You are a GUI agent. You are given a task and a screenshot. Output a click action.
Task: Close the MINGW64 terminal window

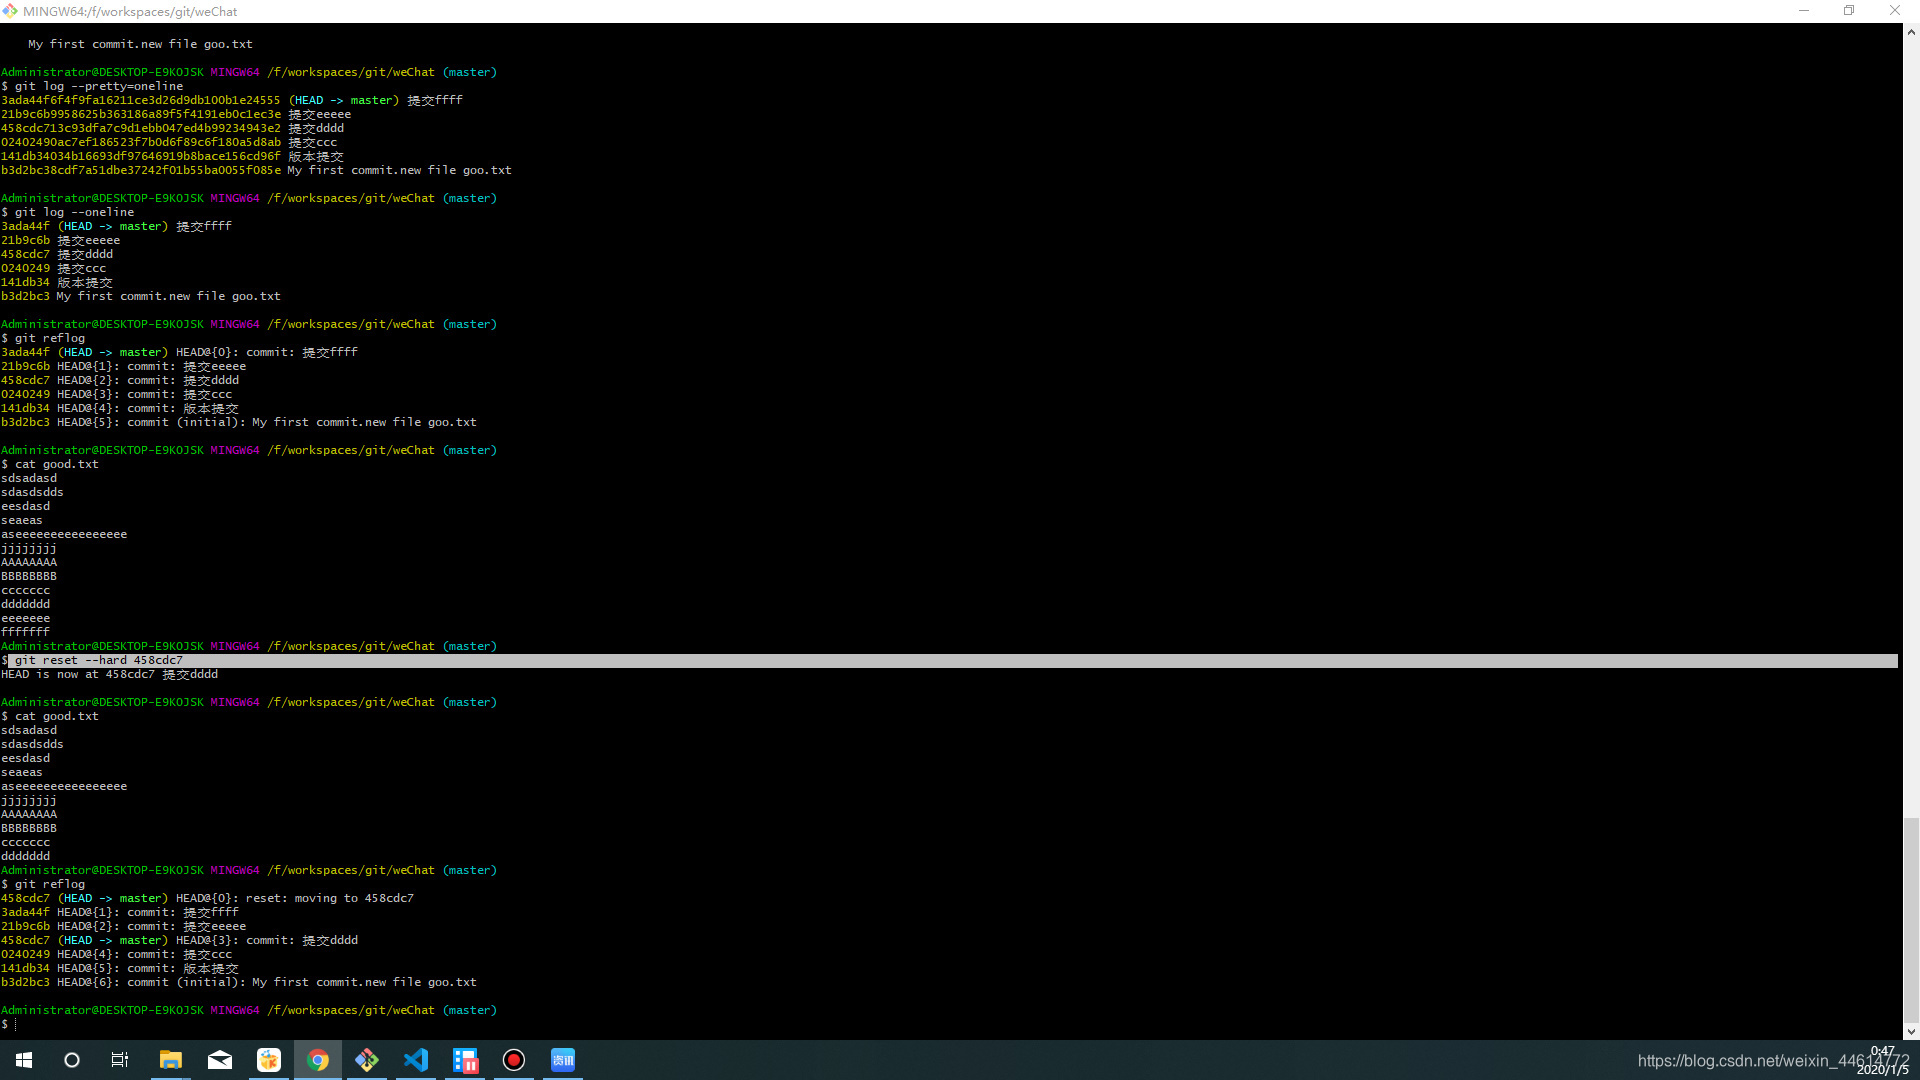click(1895, 11)
